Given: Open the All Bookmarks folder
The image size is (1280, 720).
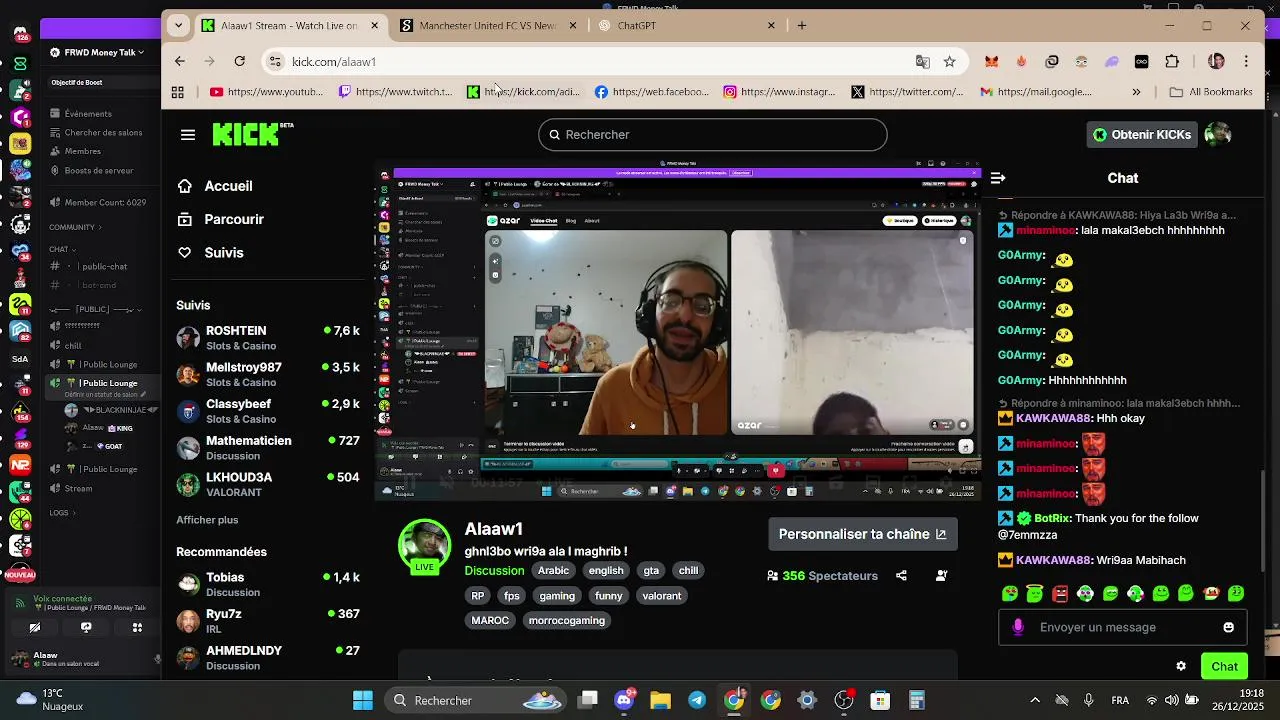Looking at the screenshot, I should (x=1211, y=92).
